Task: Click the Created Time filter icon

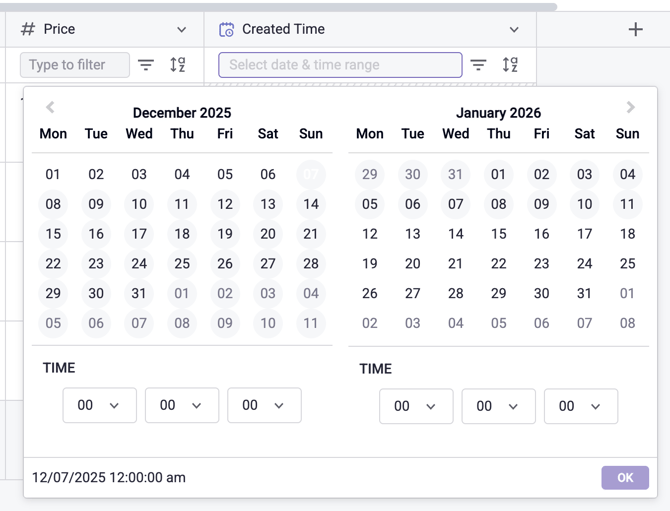Action: [x=479, y=65]
